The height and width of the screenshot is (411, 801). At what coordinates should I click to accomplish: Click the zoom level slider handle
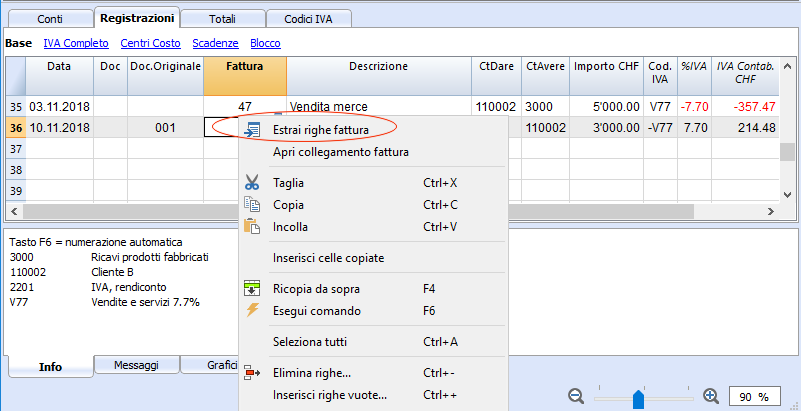click(638, 399)
